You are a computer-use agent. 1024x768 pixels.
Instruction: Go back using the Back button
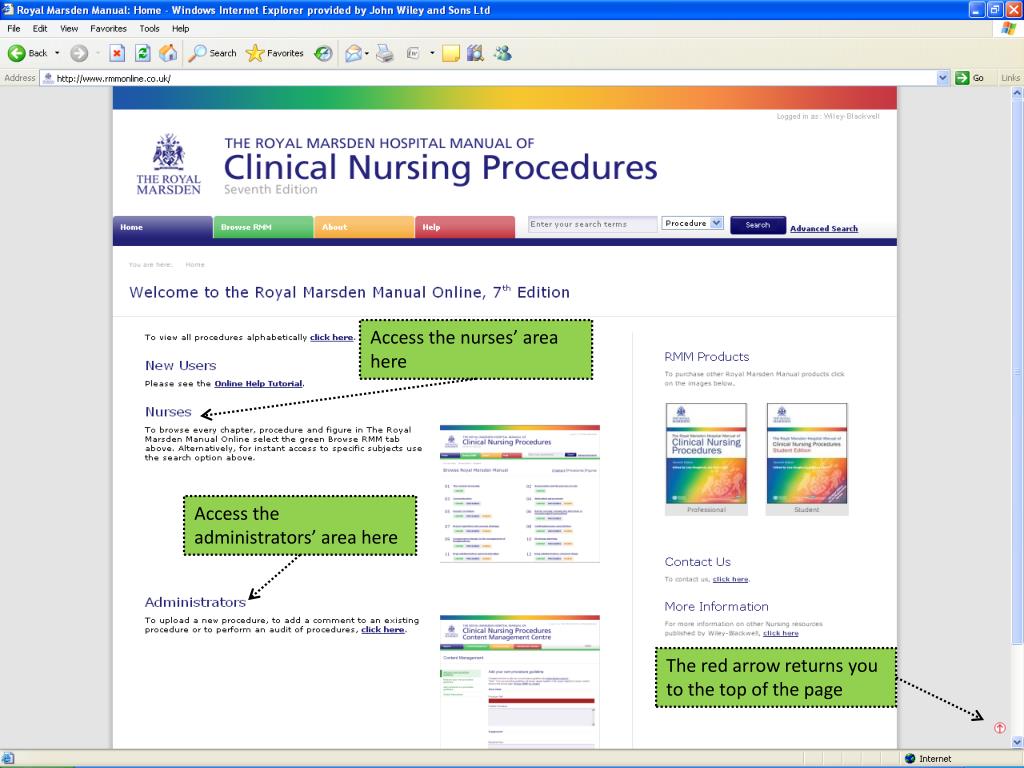click(27, 53)
